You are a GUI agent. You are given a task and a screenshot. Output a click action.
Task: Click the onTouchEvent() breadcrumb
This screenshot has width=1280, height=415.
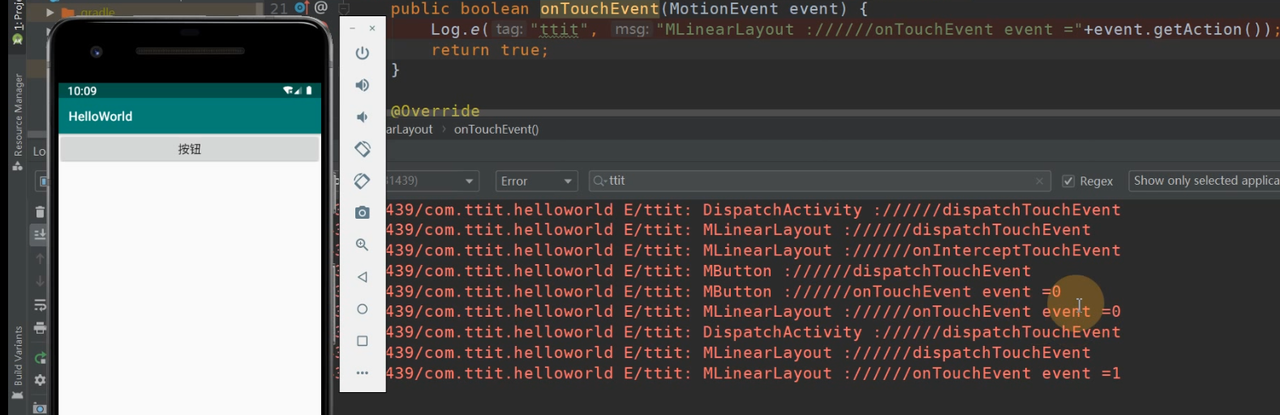496,129
